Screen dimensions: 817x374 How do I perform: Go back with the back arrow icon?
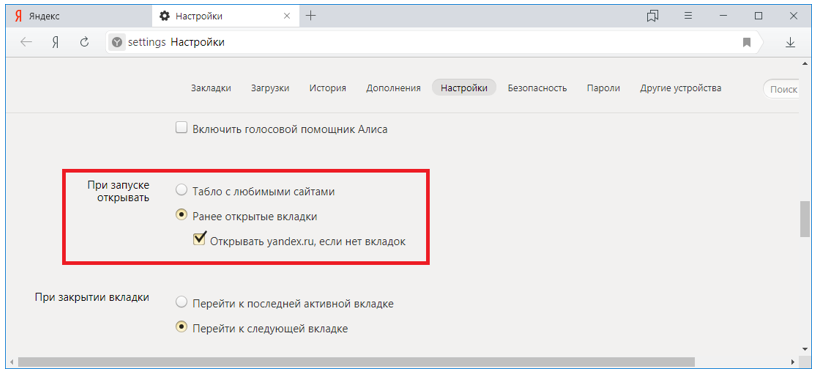click(26, 42)
